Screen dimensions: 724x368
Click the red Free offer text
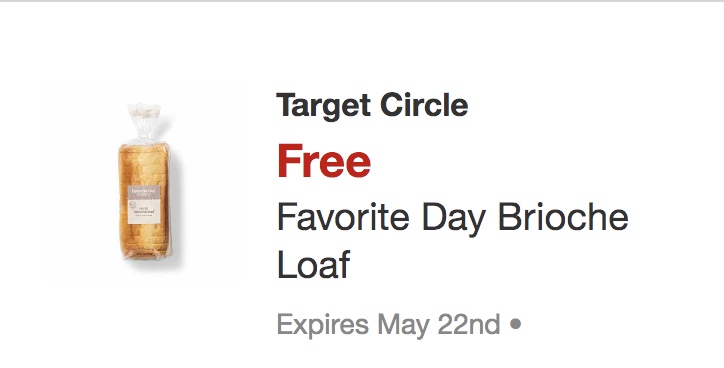(x=324, y=161)
